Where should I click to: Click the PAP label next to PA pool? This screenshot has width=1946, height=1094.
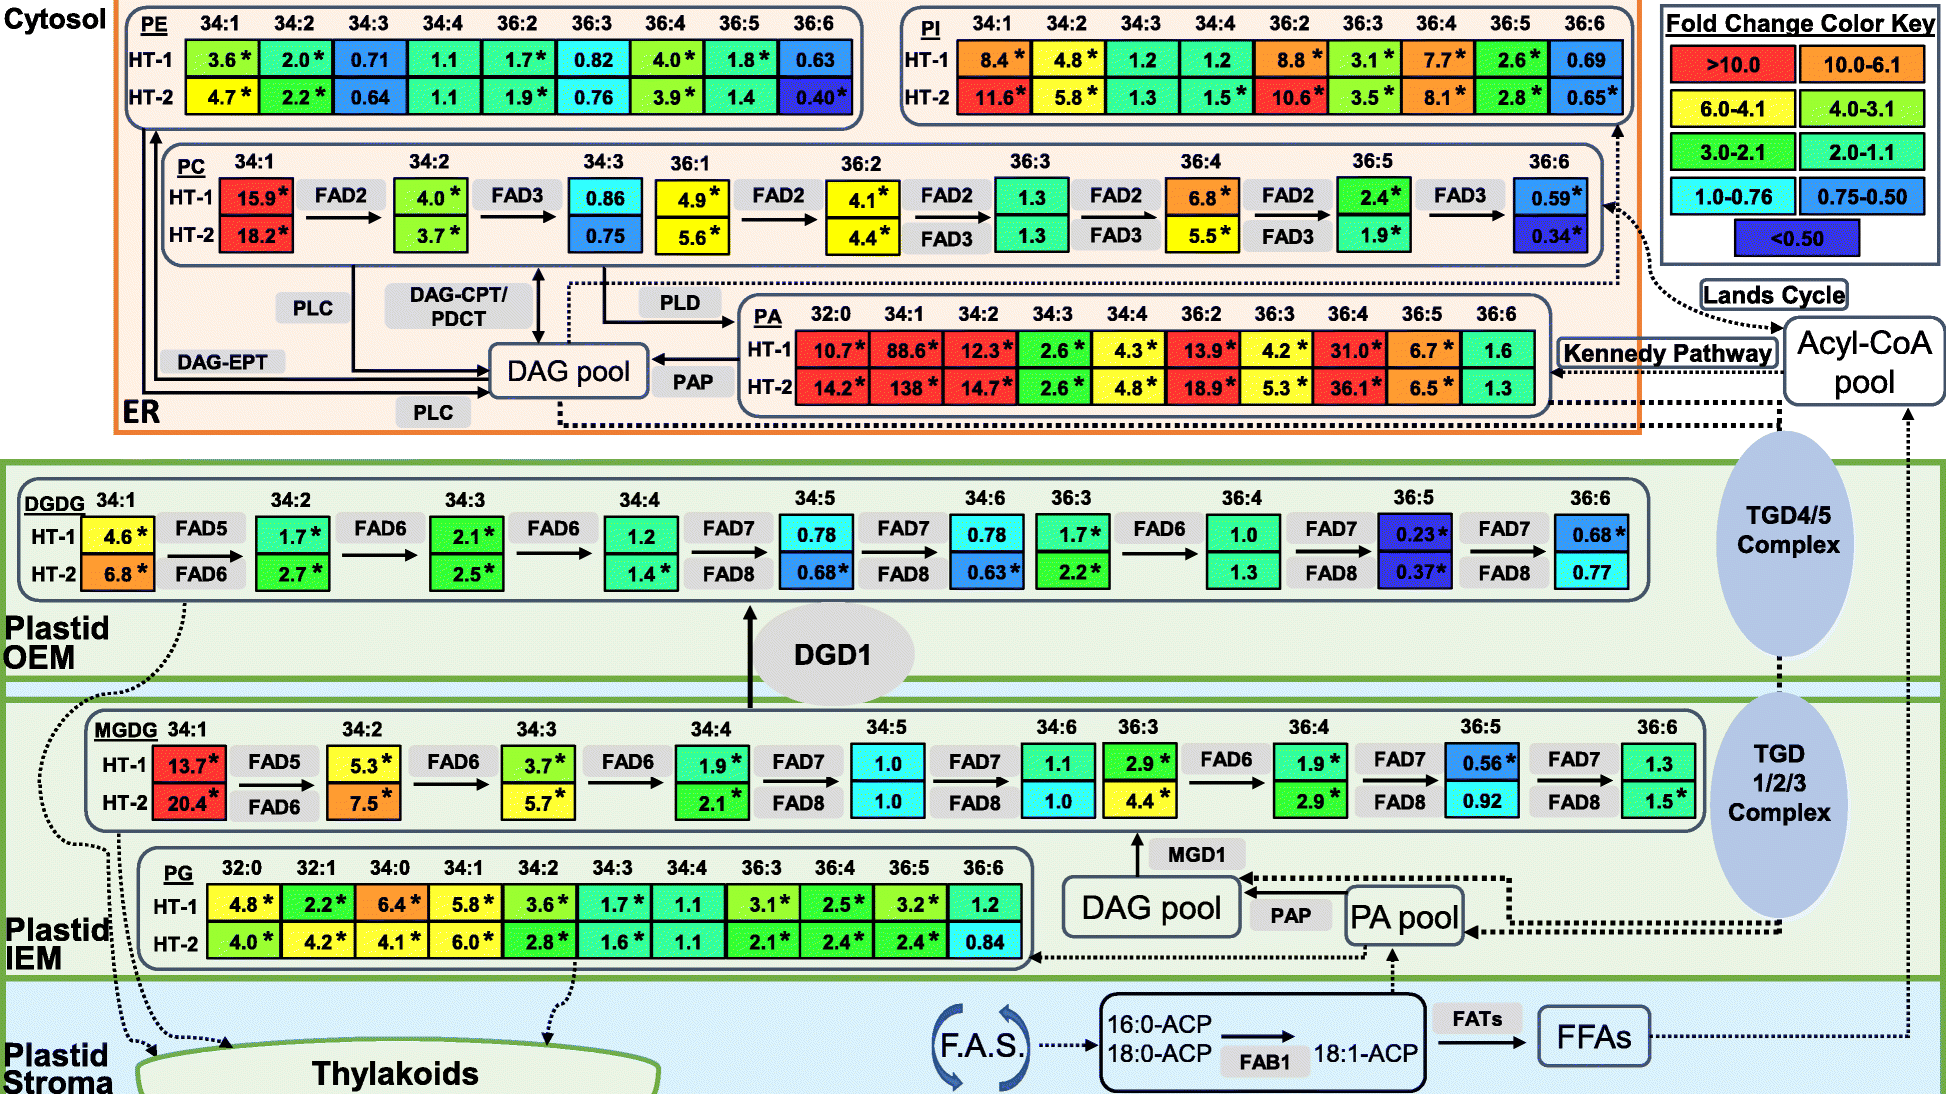(x=1290, y=916)
